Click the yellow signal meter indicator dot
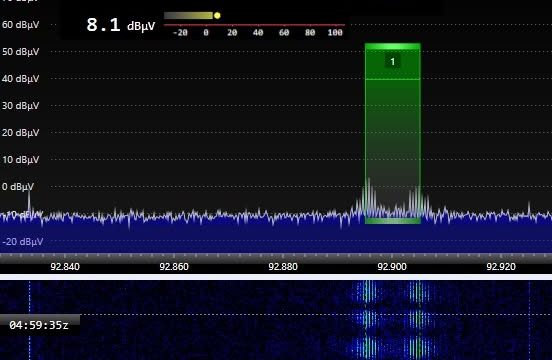Screen dimensions: 552x360 [x=217, y=15]
